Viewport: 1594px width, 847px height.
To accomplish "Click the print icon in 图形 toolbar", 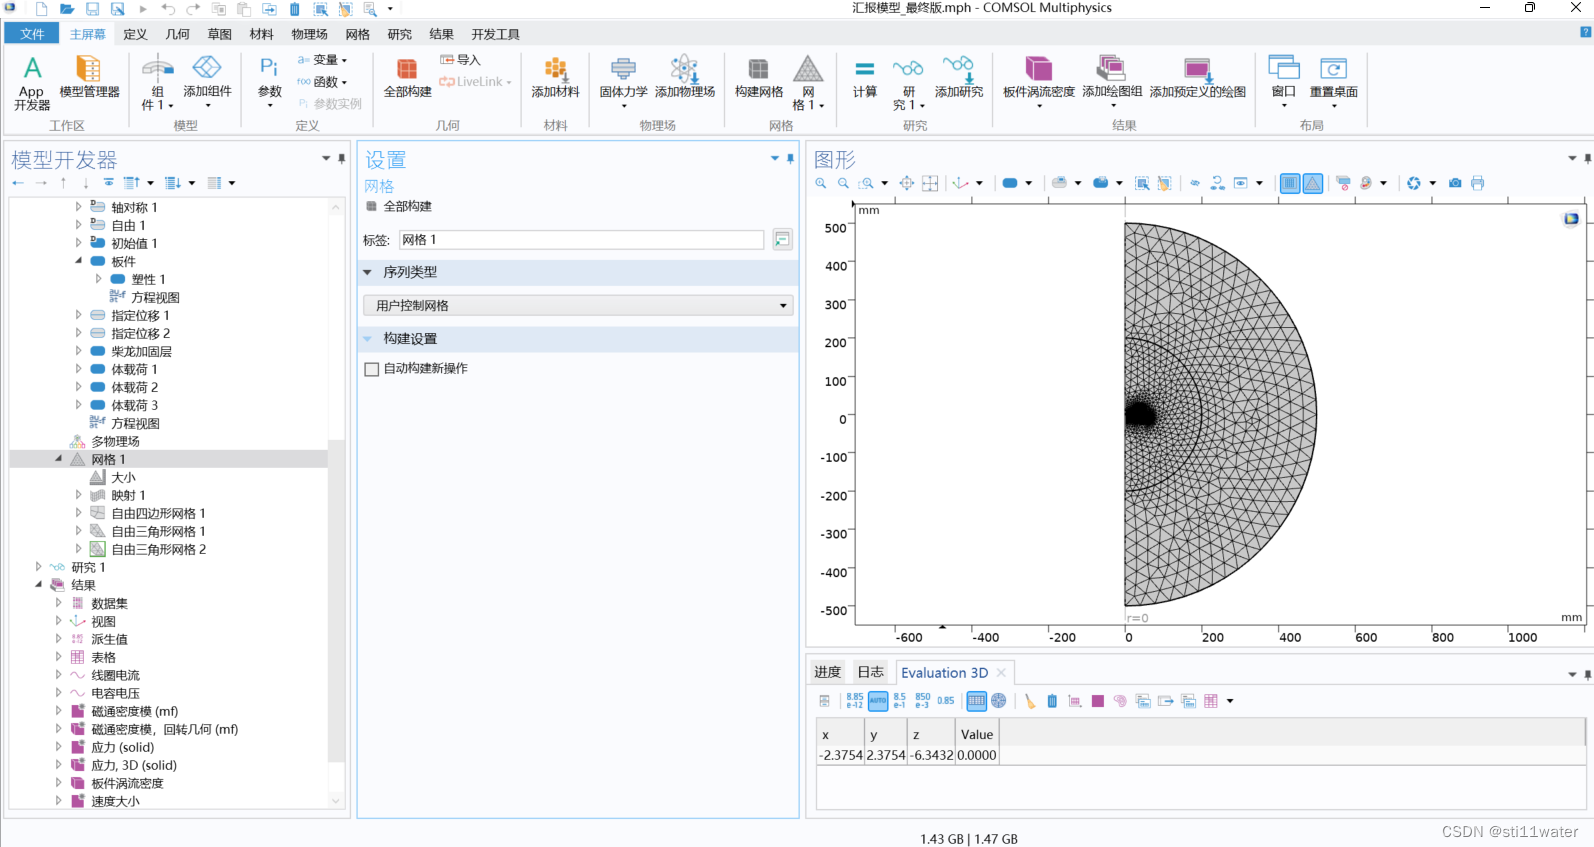I will (1478, 183).
